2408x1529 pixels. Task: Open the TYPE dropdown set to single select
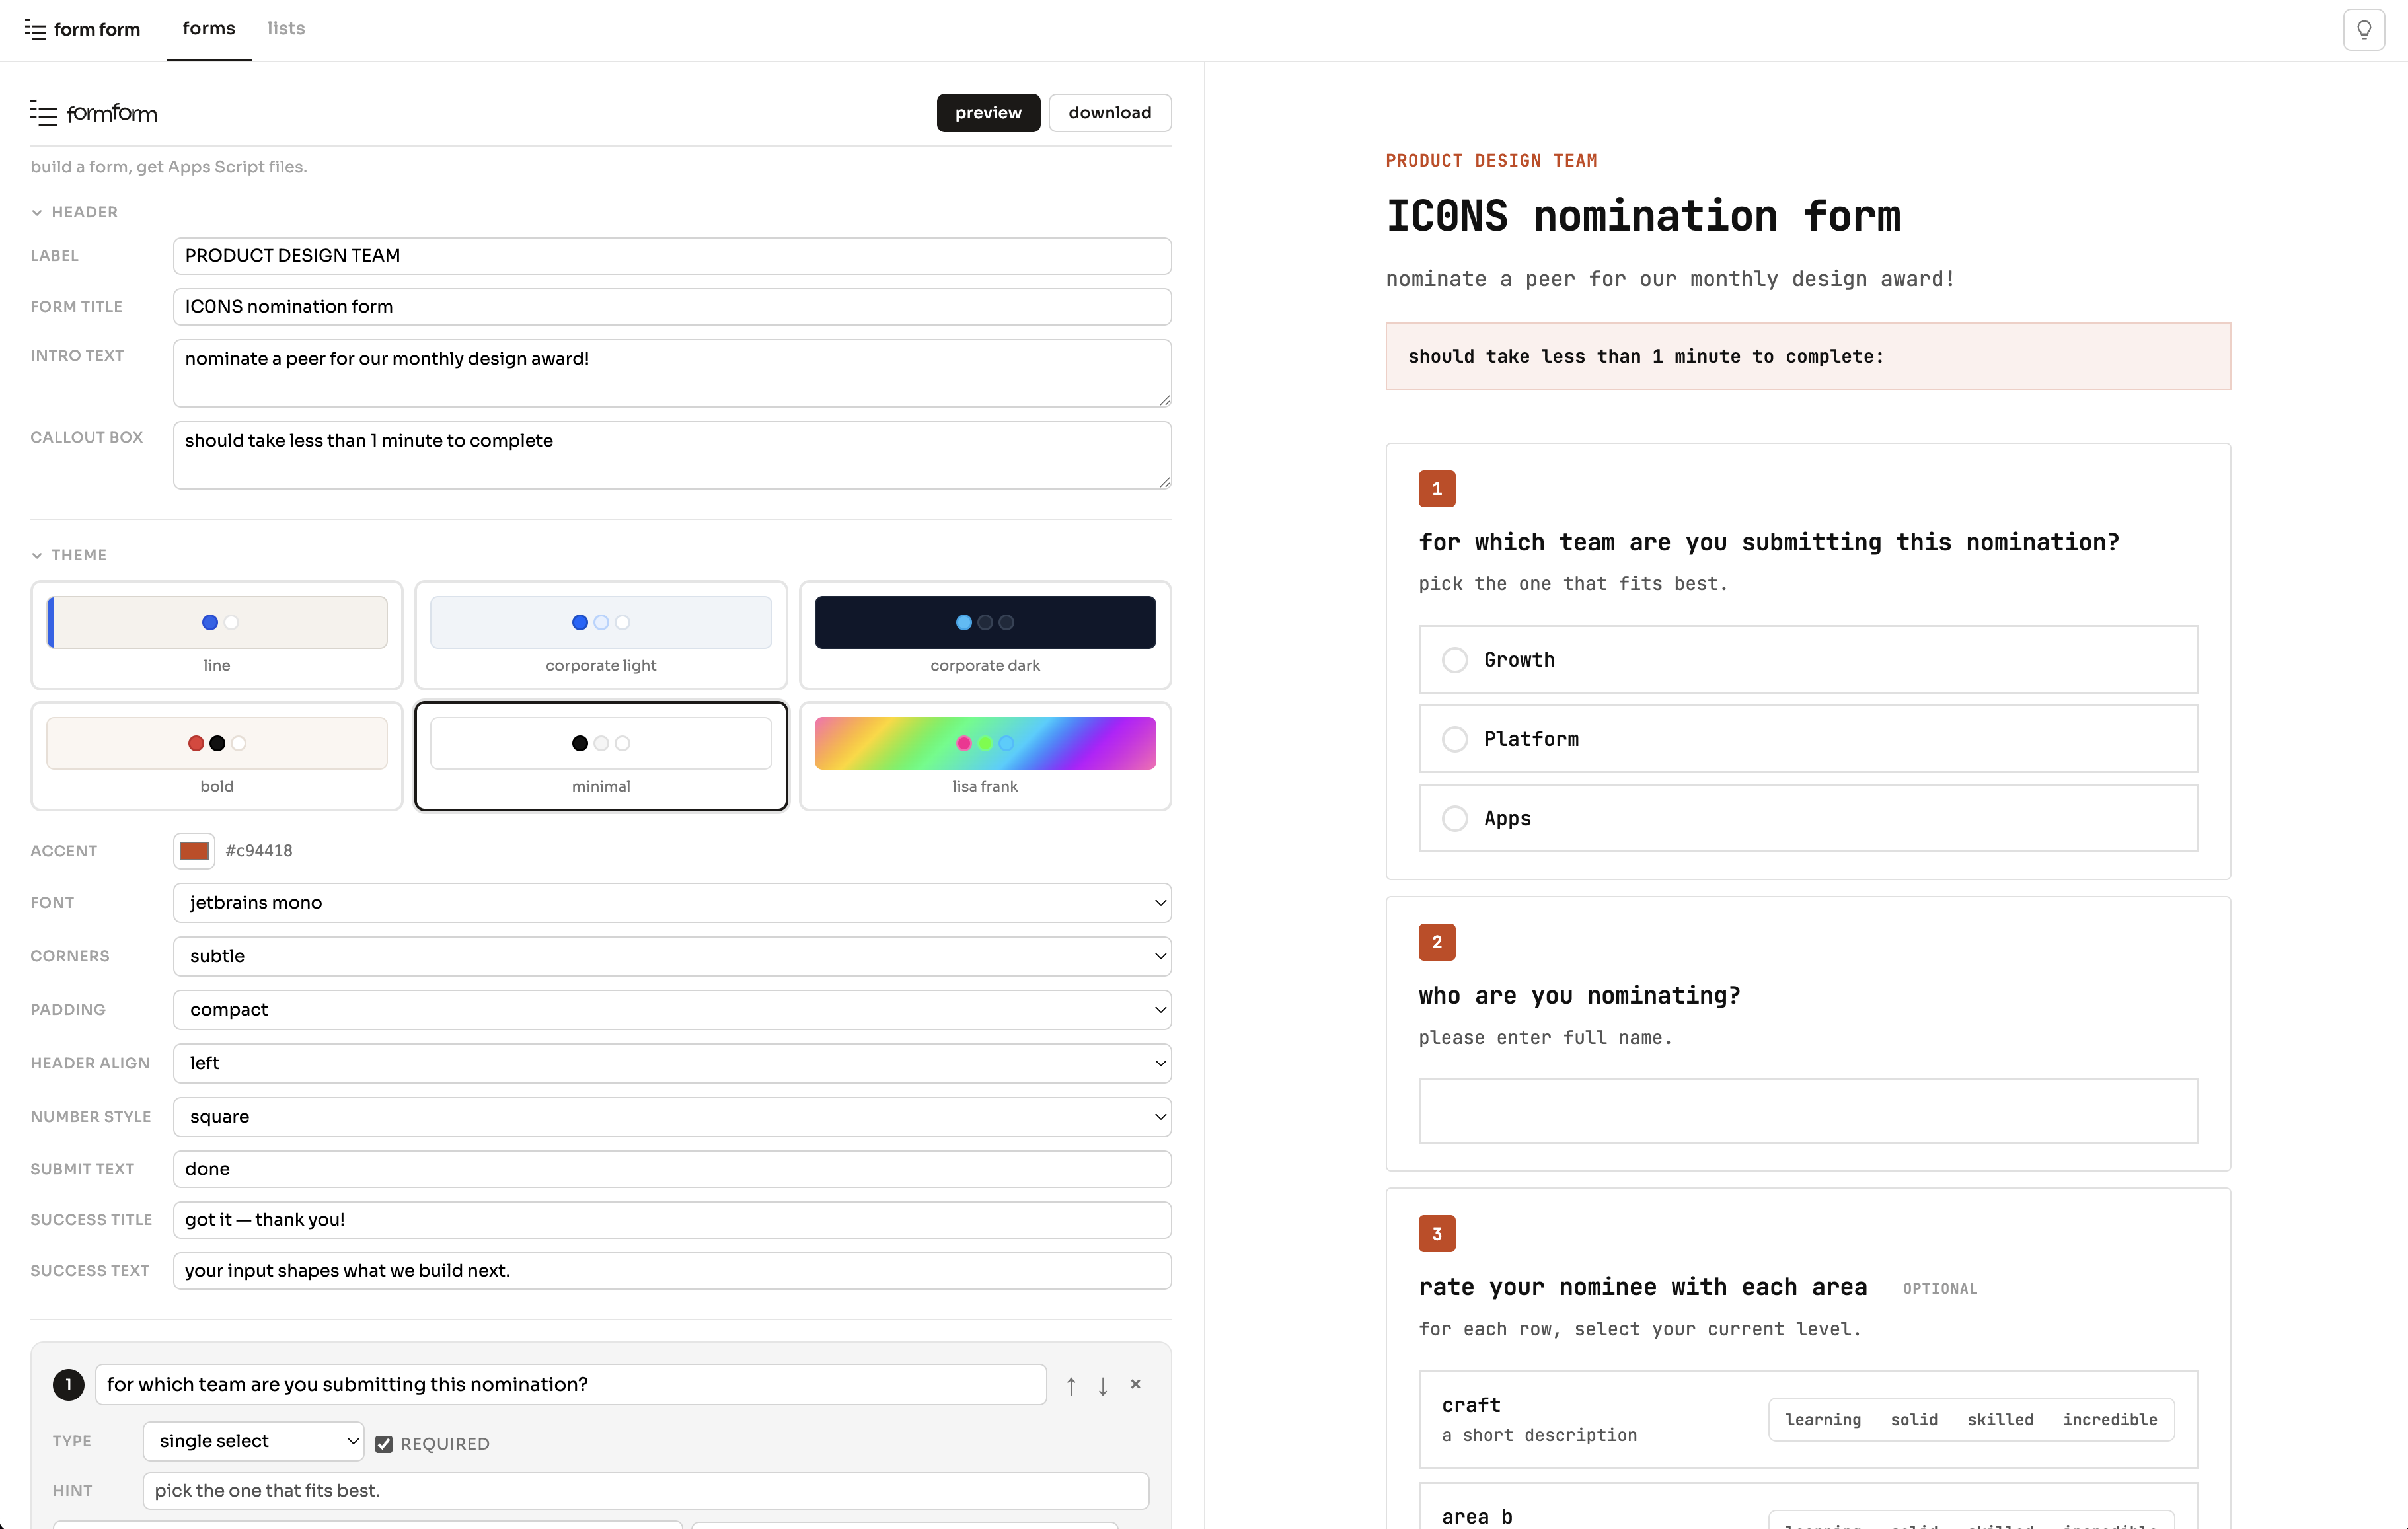pos(252,1441)
